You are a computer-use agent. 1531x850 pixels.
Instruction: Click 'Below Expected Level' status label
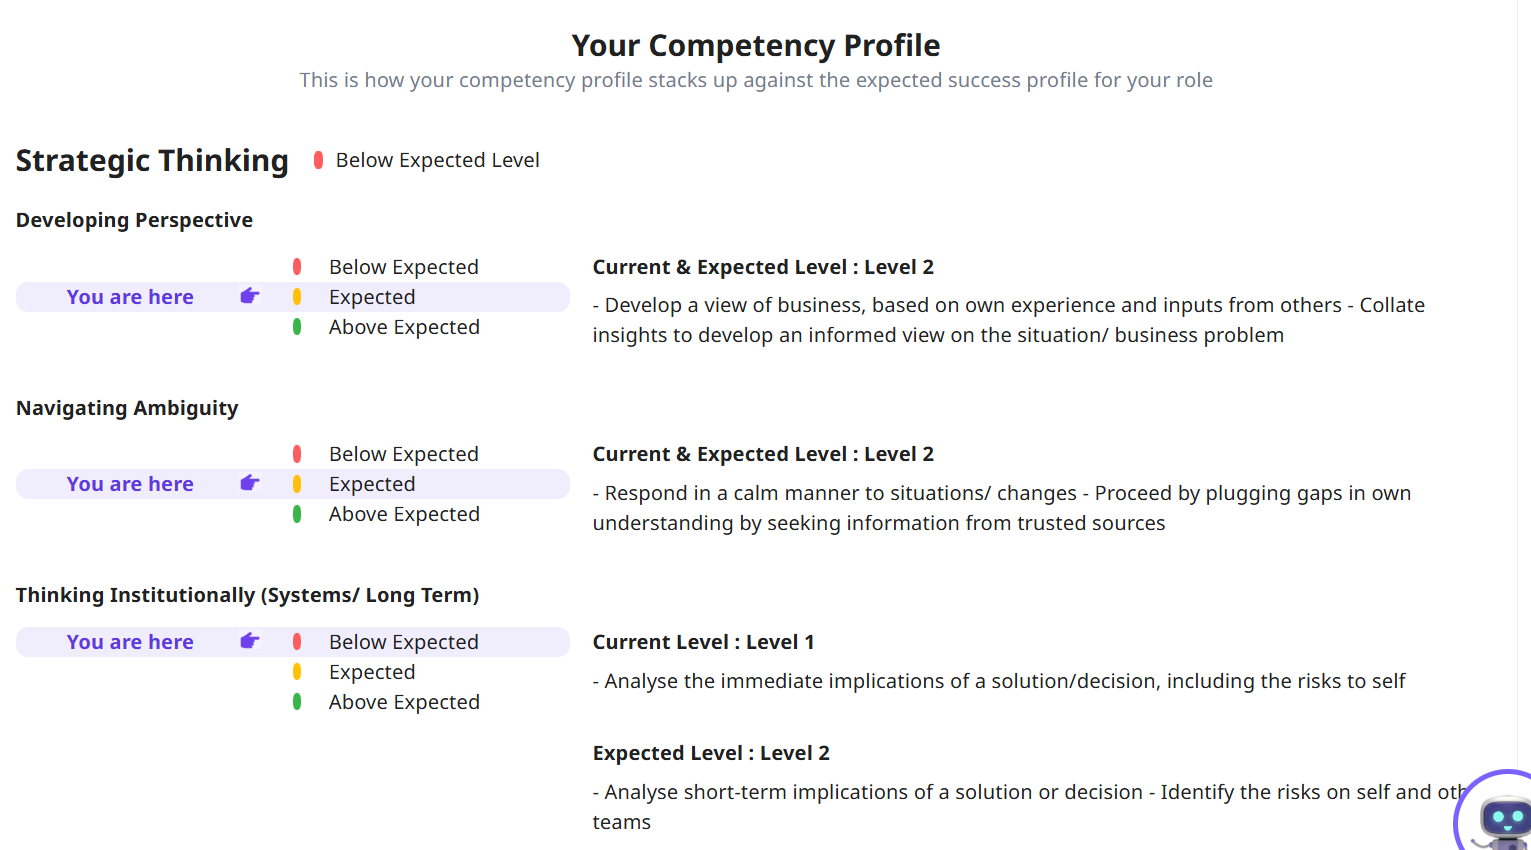pyautogui.click(x=437, y=160)
